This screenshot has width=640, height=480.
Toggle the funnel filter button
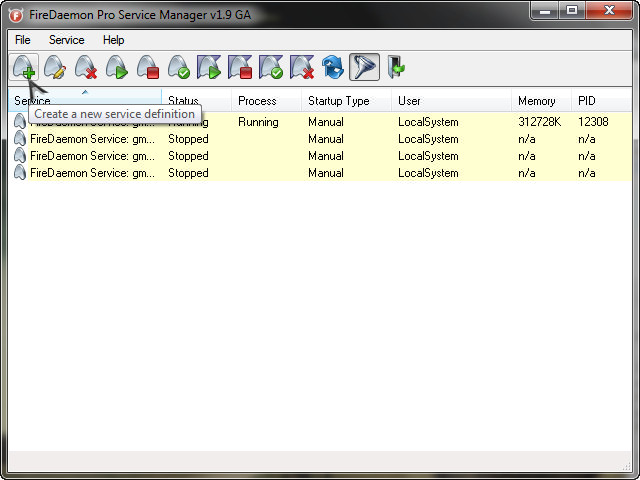(364, 68)
